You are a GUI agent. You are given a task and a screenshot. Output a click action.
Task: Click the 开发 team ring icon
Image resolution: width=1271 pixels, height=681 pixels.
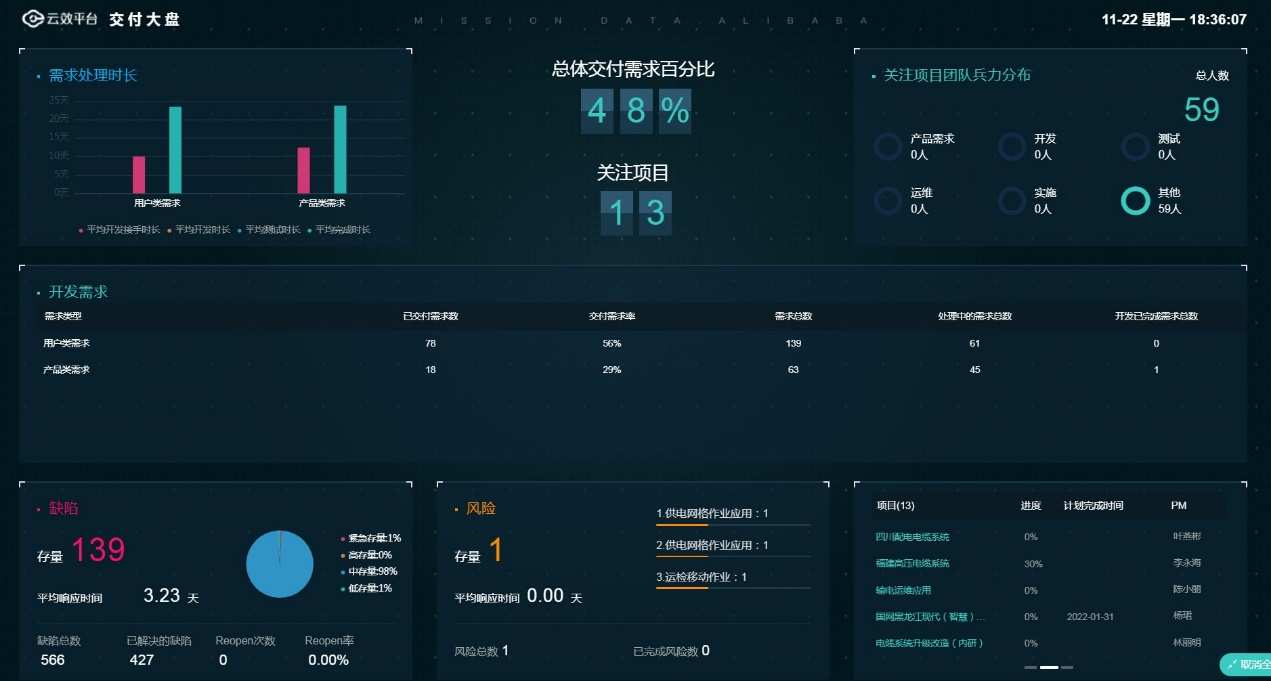(x=1012, y=147)
